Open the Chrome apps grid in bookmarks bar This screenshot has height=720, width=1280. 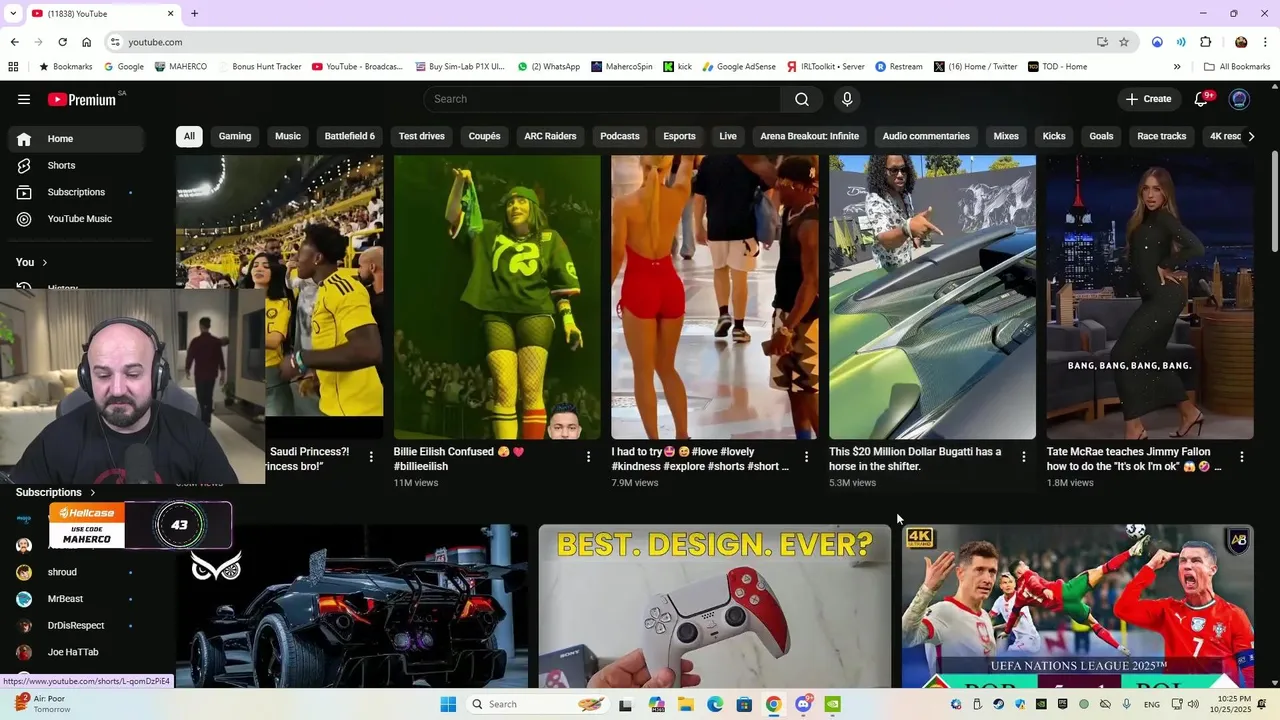point(13,67)
